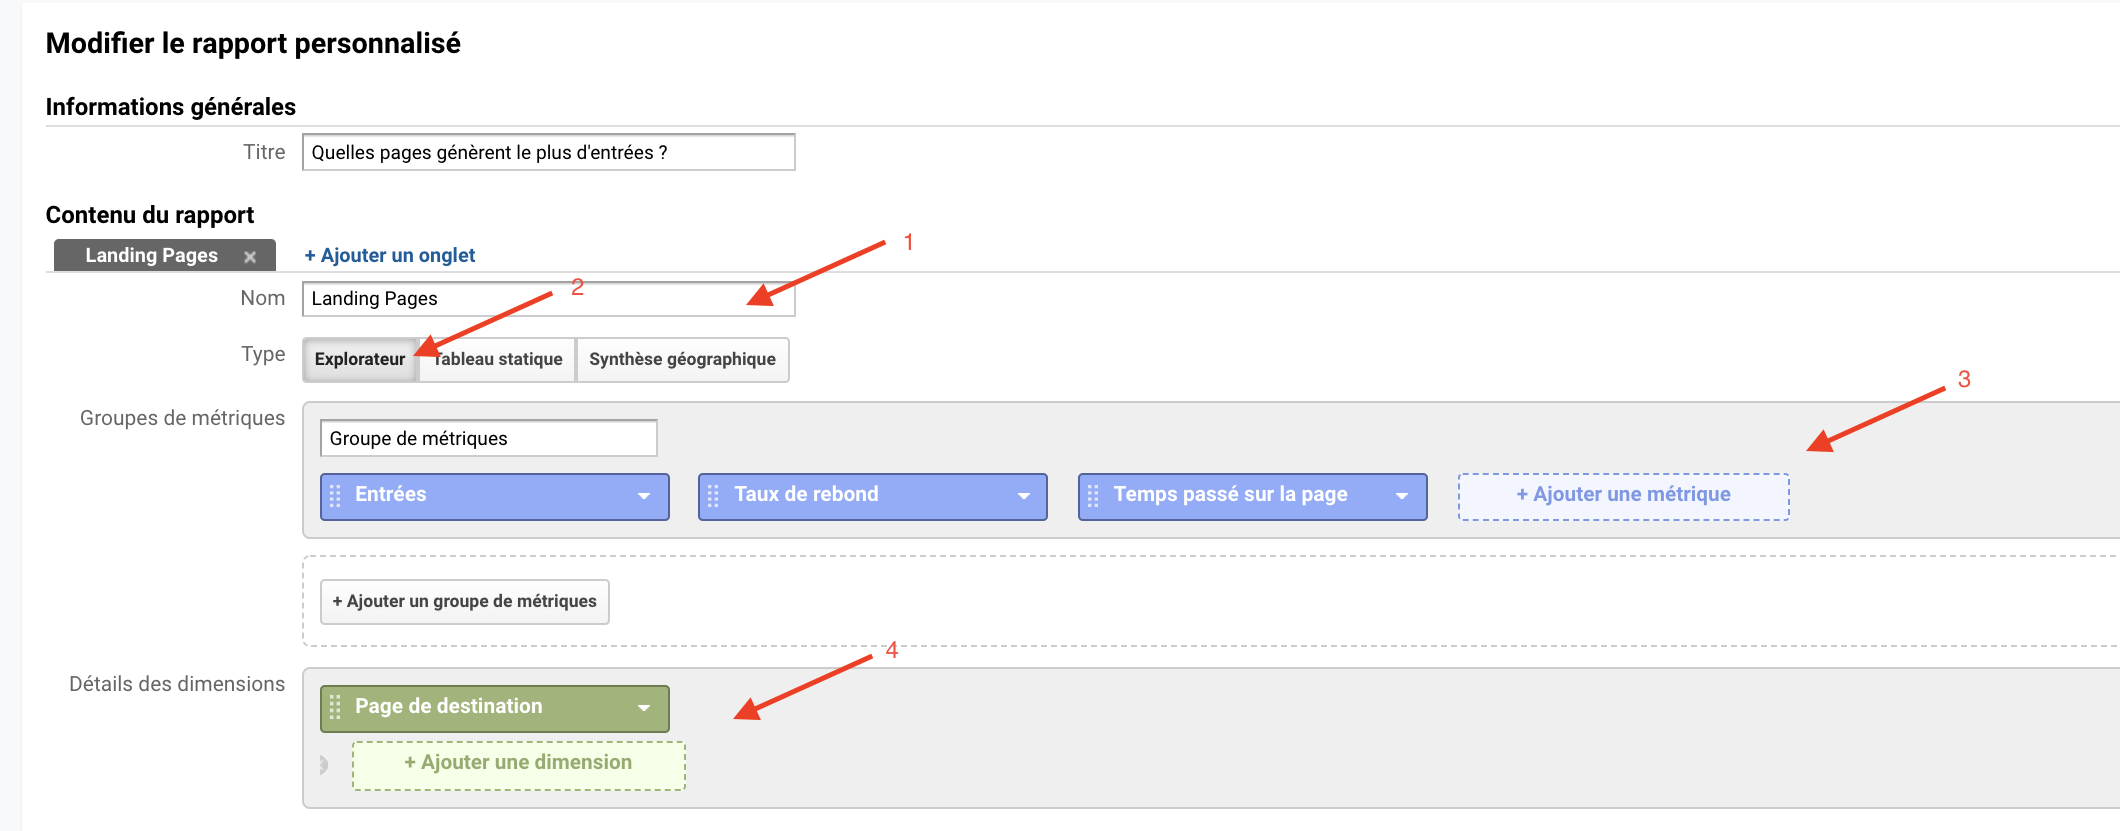Click the Groupe de métriques name field

pos(488,438)
